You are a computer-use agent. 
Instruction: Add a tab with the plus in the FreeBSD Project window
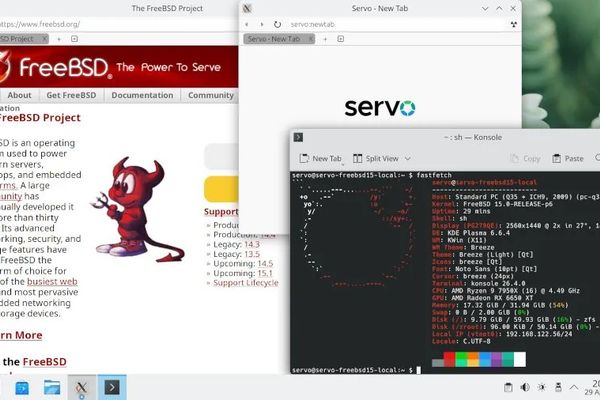(59, 39)
